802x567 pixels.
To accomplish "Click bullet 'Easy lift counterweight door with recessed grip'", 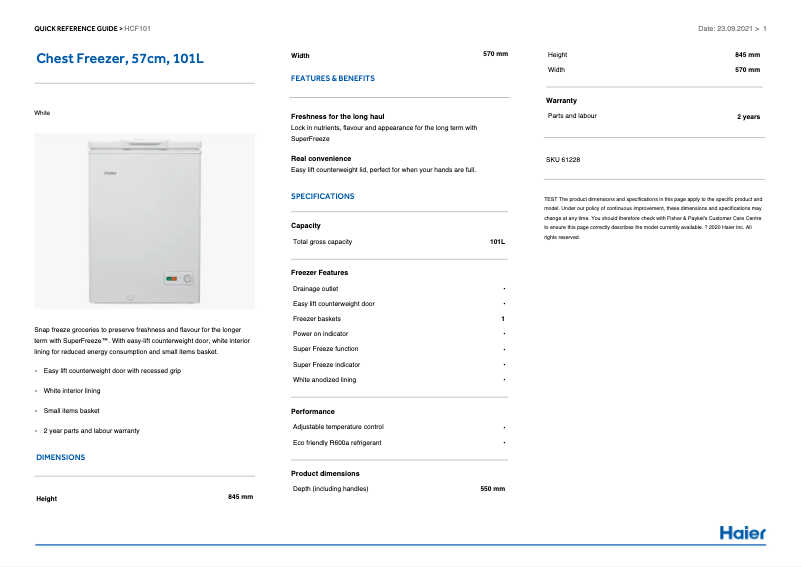I will [112, 371].
